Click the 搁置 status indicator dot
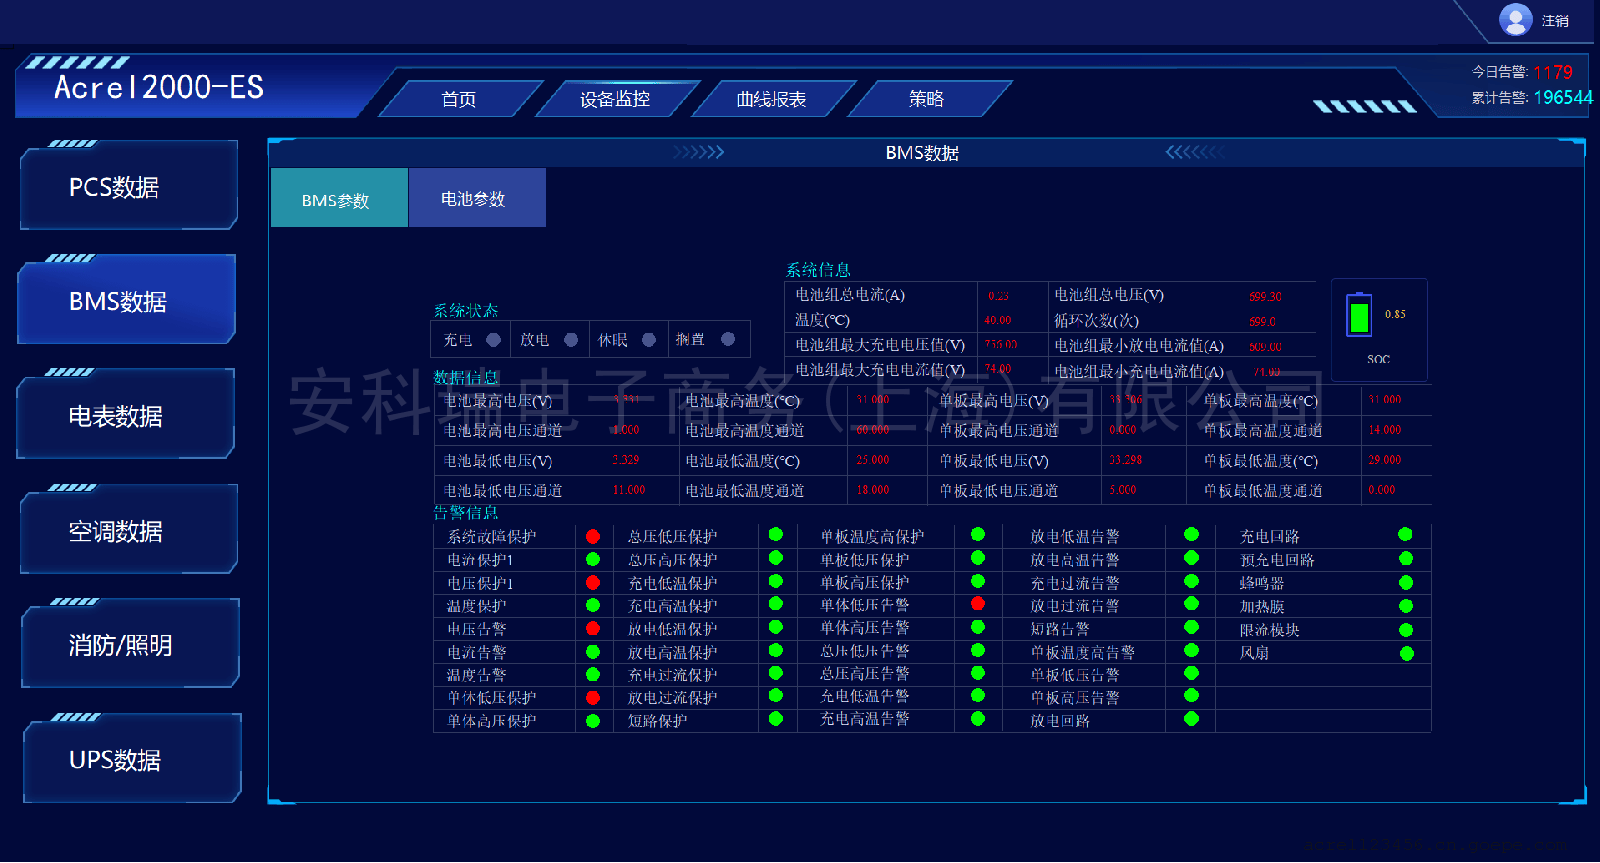 click(728, 339)
